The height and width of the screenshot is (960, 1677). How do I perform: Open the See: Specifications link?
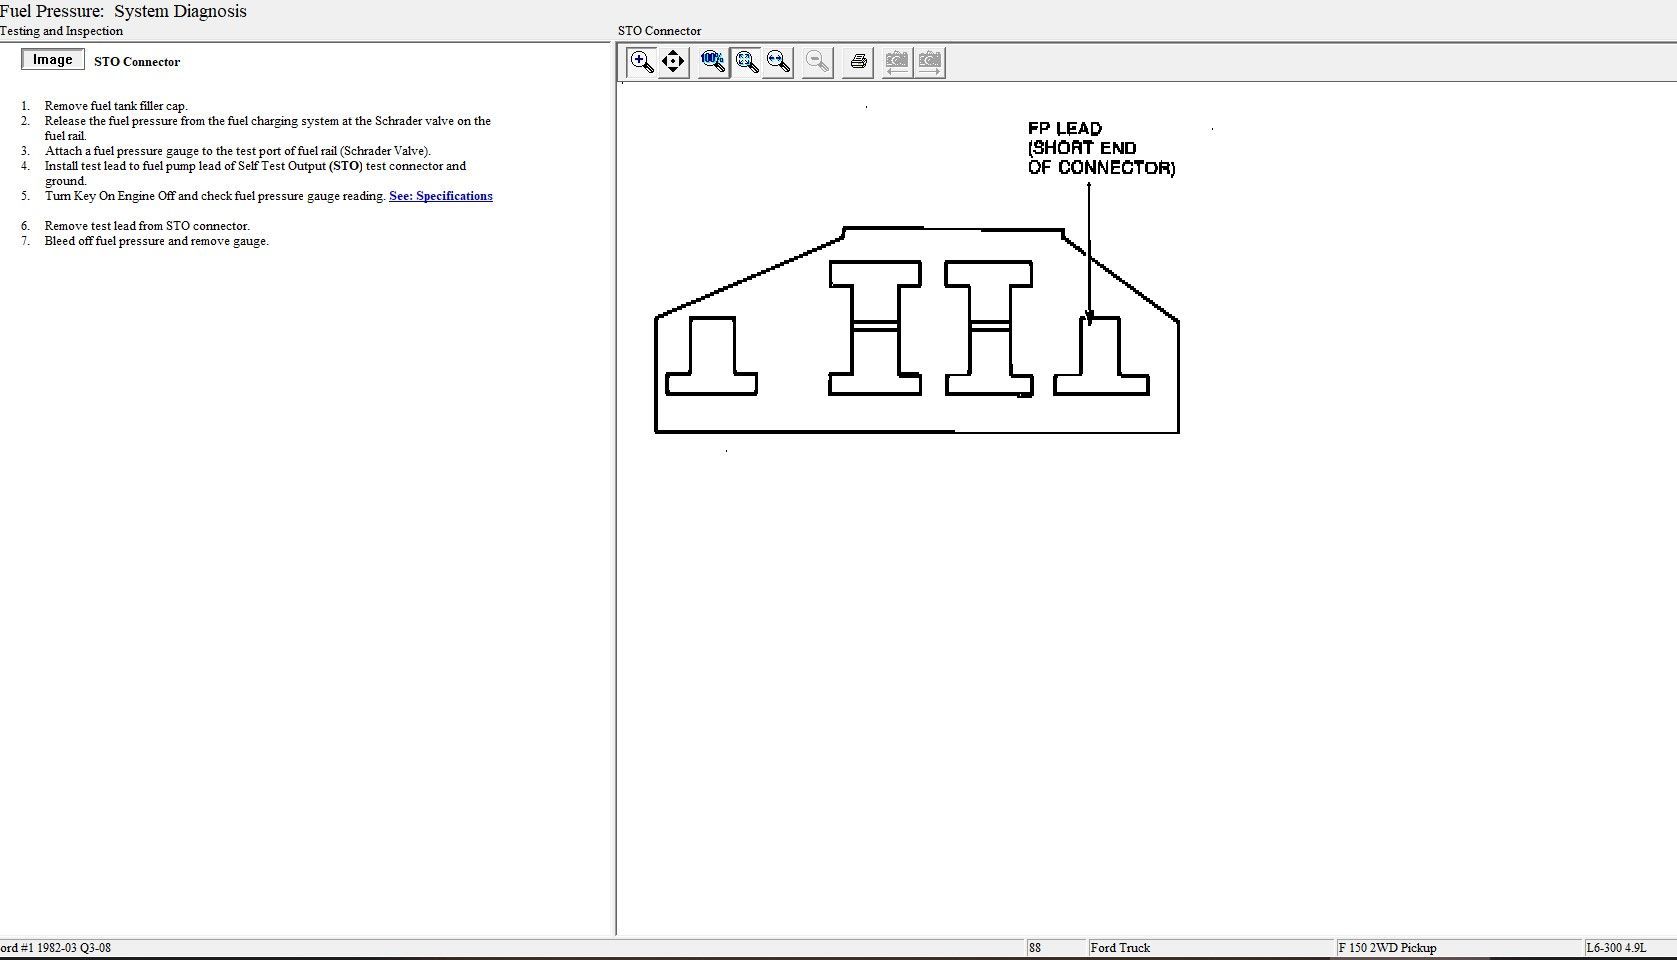(x=440, y=196)
